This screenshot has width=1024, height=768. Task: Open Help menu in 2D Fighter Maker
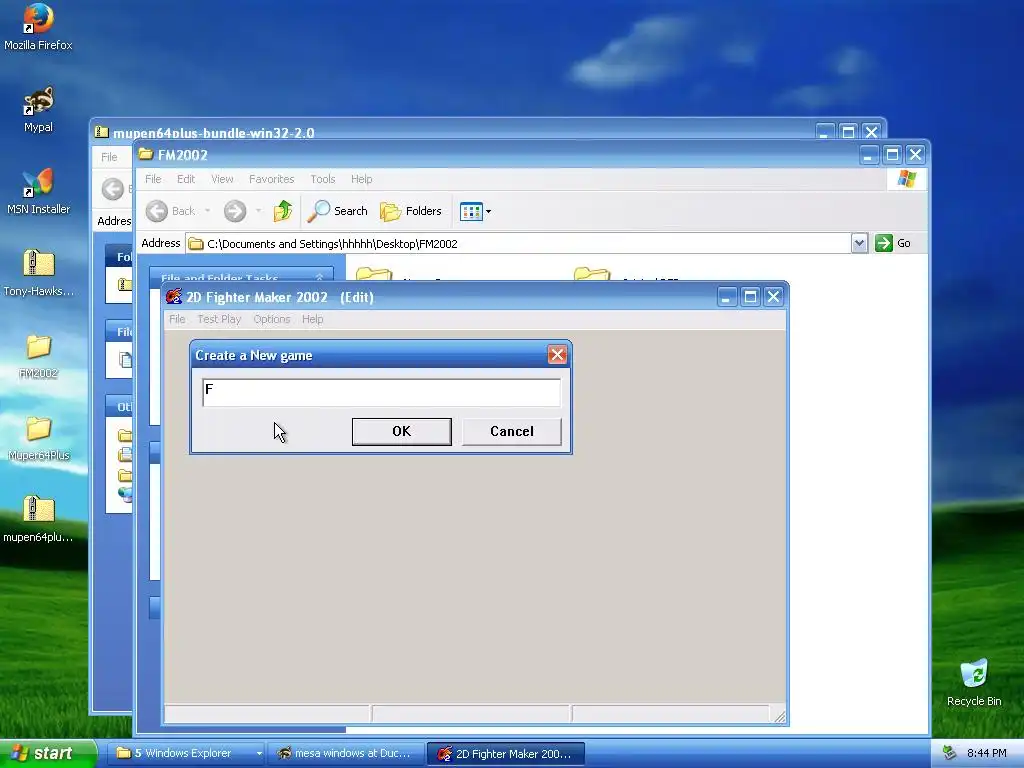click(x=312, y=319)
